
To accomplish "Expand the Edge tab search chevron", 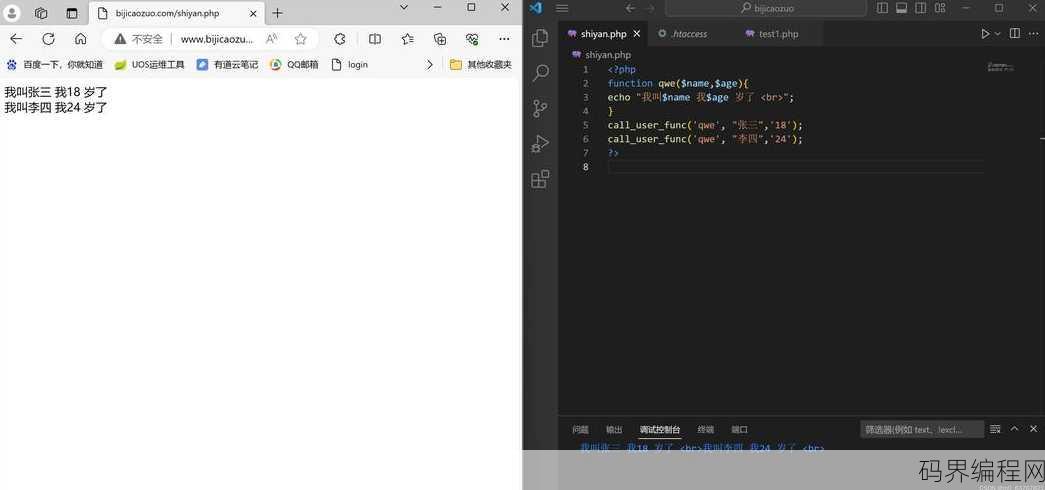I will point(404,7).
